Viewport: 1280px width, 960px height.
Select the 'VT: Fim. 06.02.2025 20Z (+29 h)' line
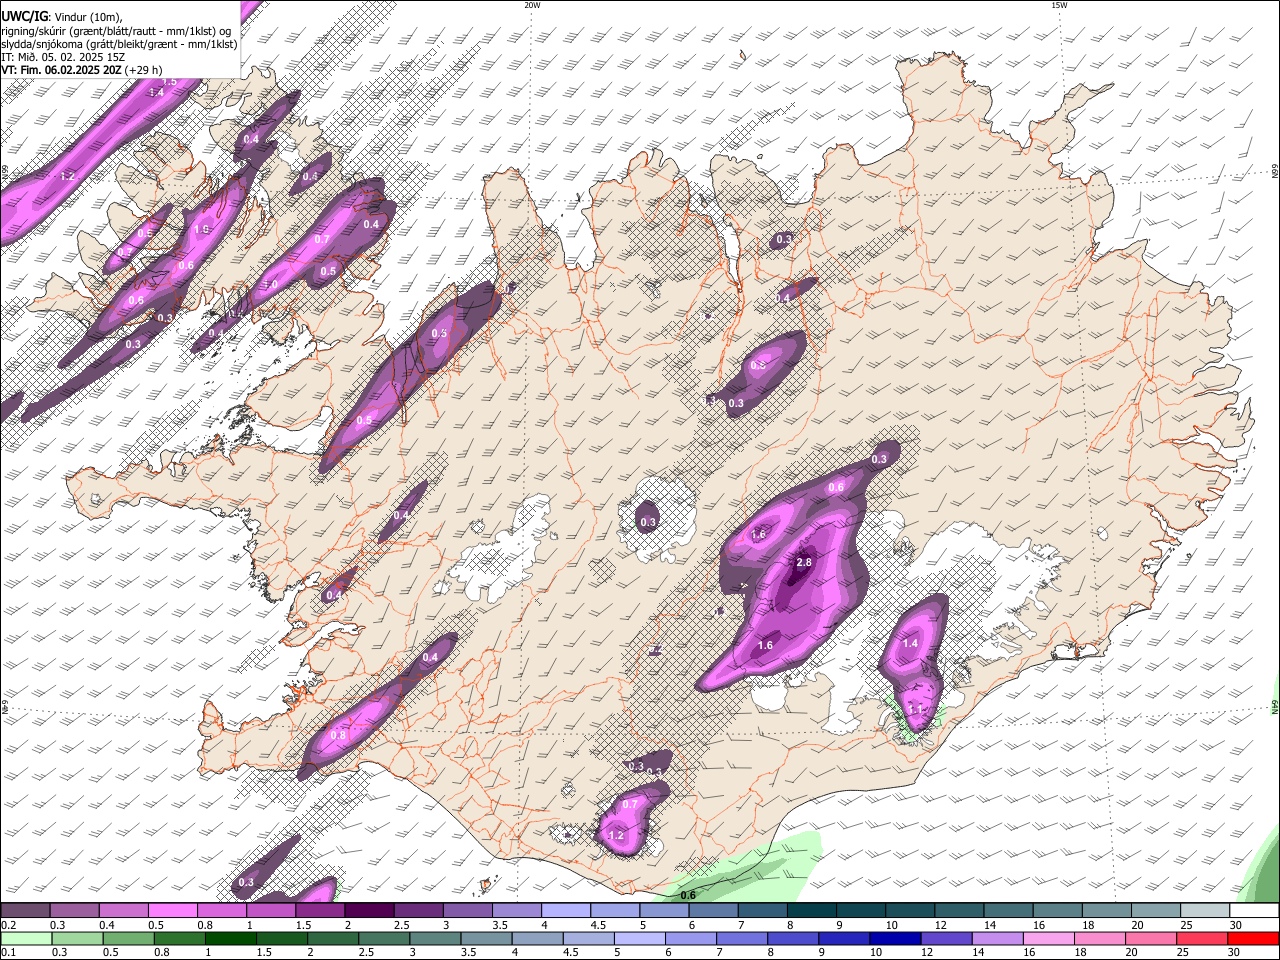[x=82, y=70]
